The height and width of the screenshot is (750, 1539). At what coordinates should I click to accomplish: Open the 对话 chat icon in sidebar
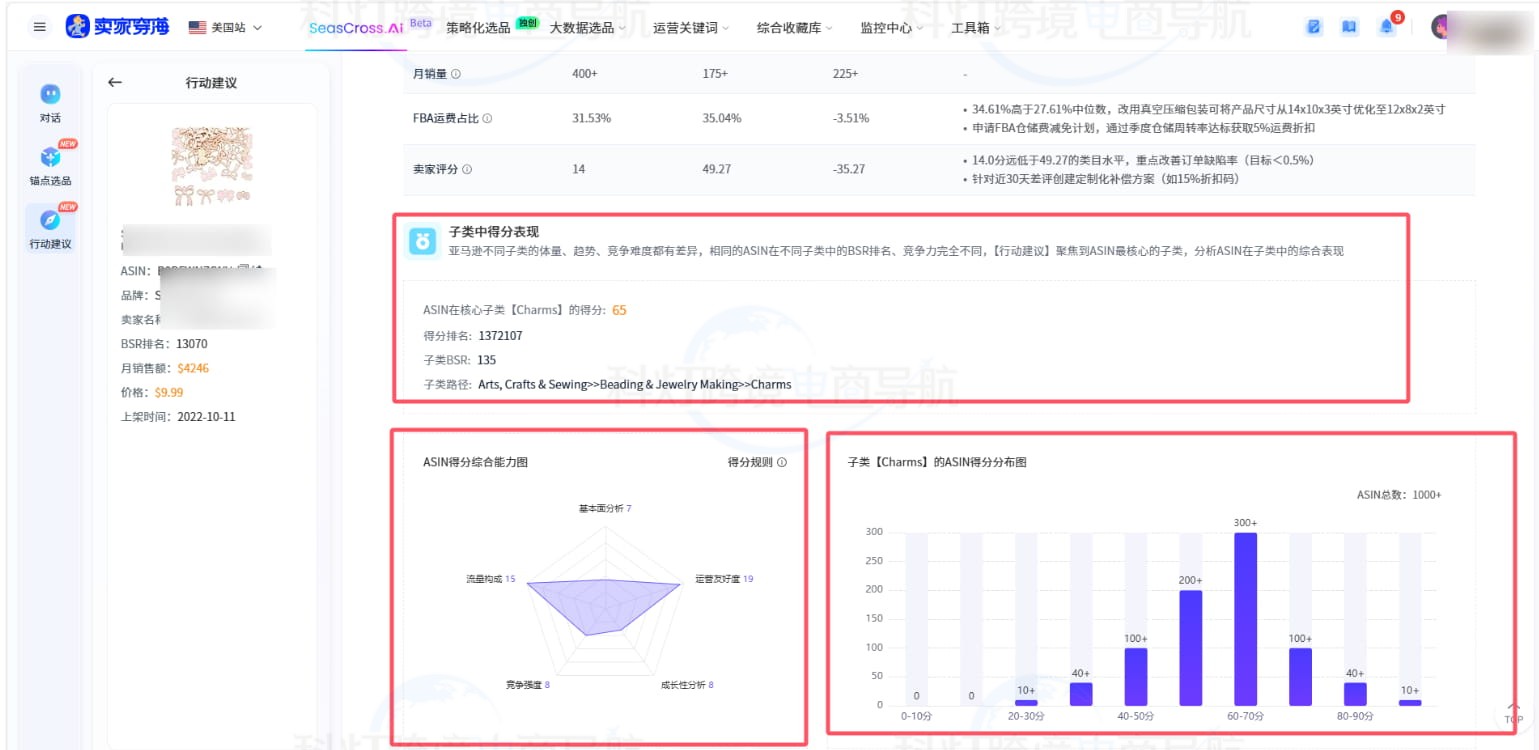pyautogui.click(x=50, y=94)
